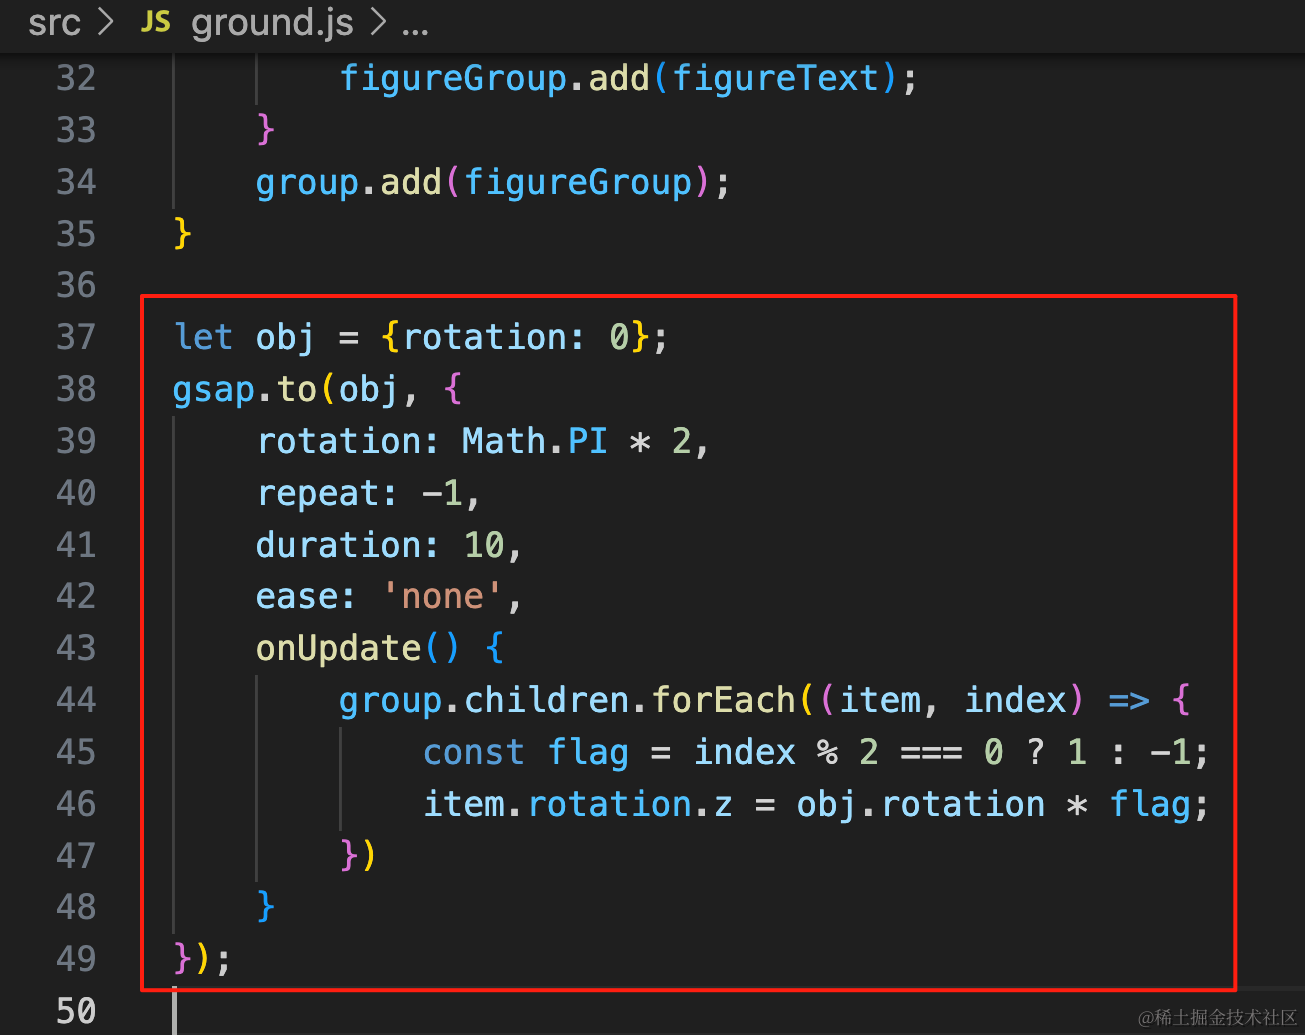Click figureText argument on line 32
The height and width of the screenshot is (1036, 1306).
(775, 78)
